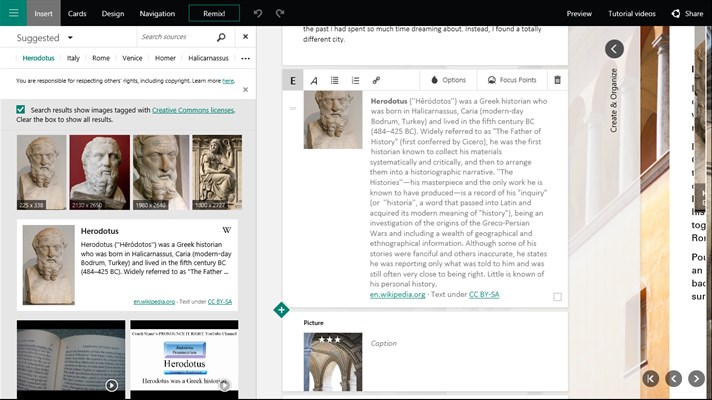Show more suggested topics ellipsis
This screenshot has height=400, width=712.
245,59
